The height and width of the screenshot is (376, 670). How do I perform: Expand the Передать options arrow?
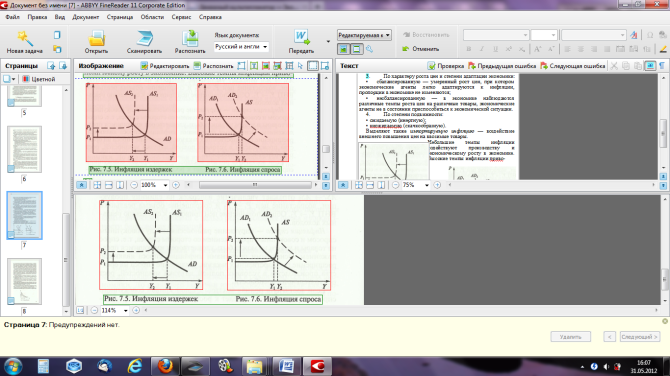click(328, 41)
